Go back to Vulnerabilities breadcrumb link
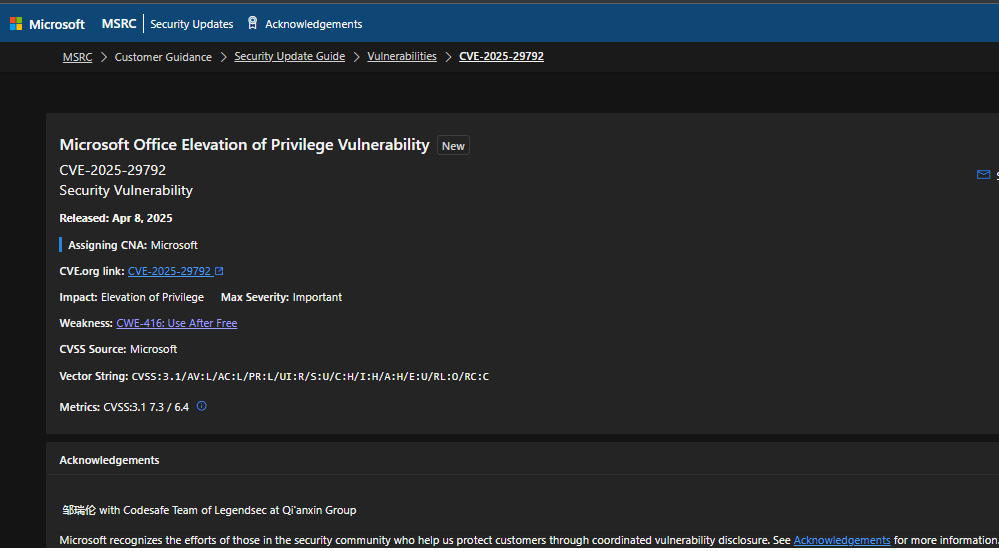 point(402,57)
